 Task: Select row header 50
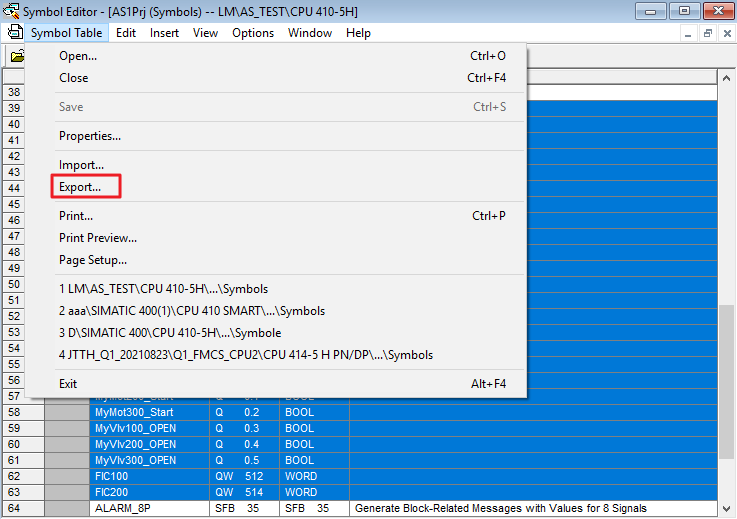[14, 284]
